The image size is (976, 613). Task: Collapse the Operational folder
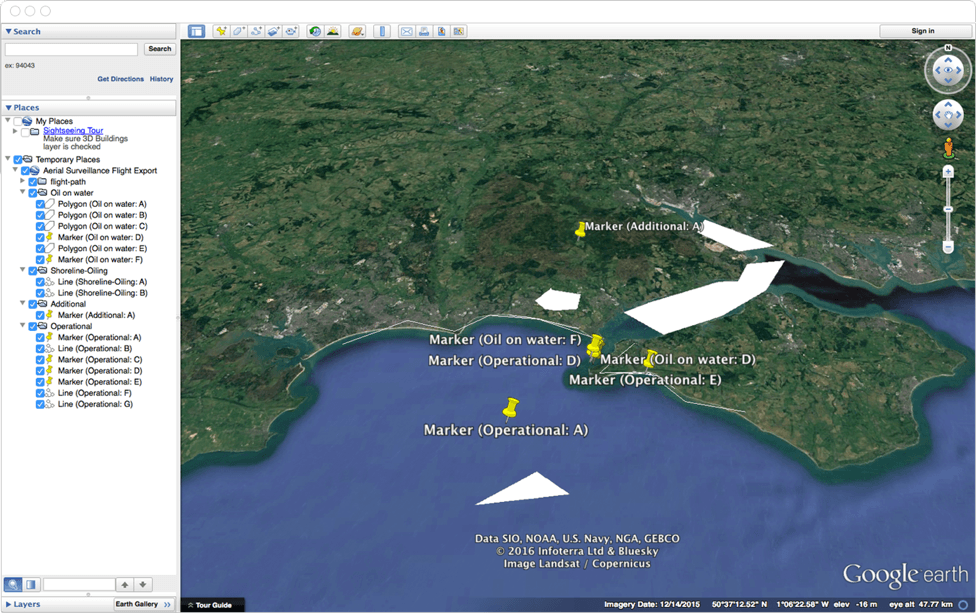click(x=22, y=325)
